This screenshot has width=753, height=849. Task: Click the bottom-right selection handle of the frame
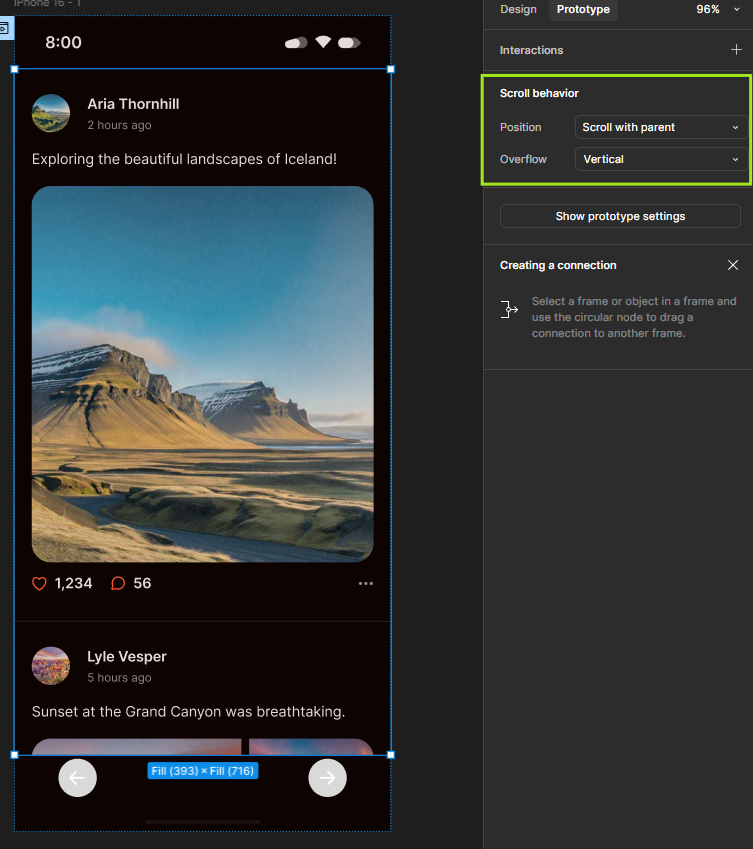tap(391, 755)
